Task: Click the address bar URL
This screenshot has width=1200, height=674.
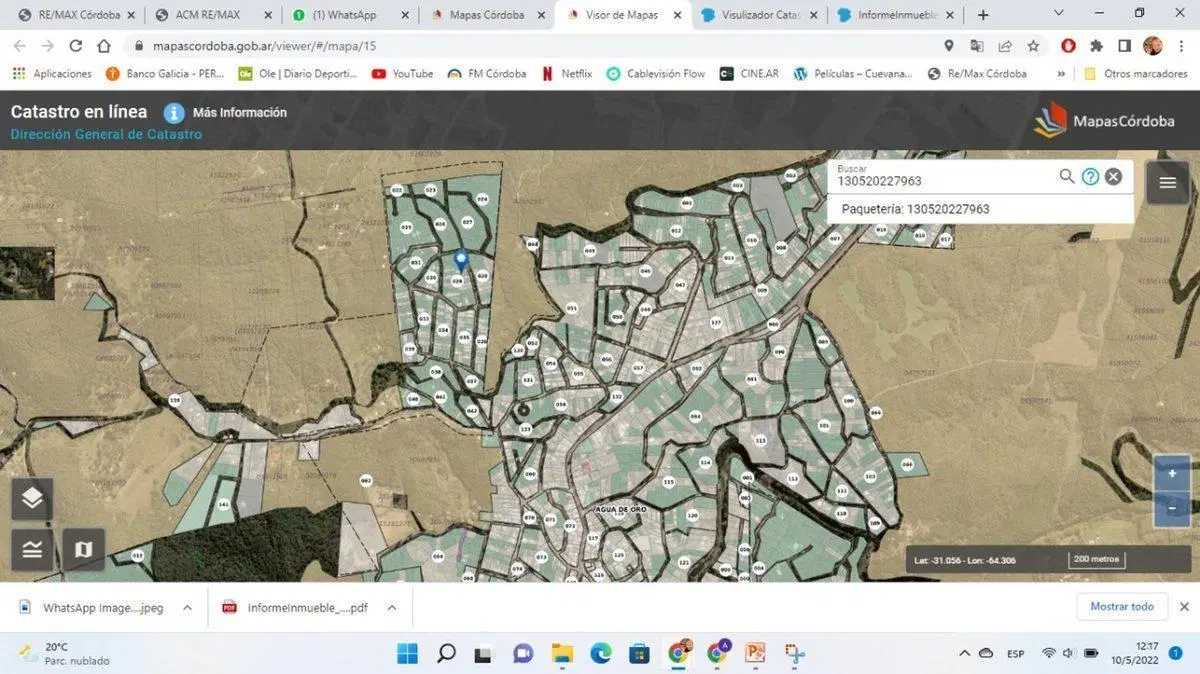Action: [x=264, y=46]
